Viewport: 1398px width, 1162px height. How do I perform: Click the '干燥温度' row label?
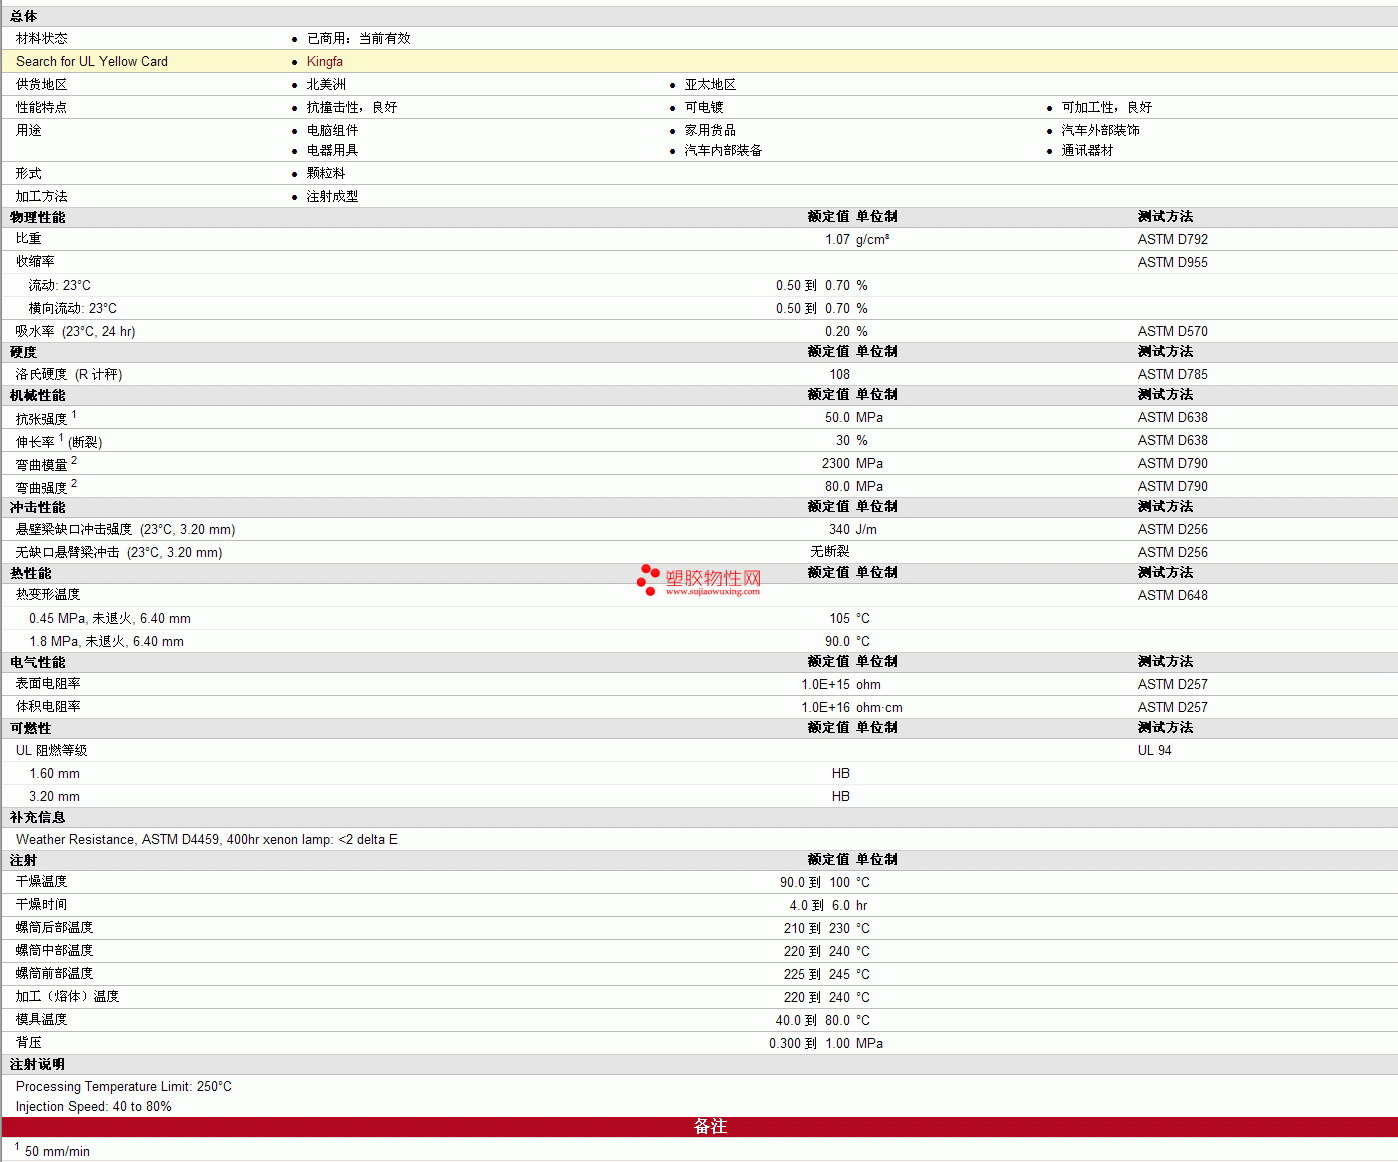[x=42, y=881]
